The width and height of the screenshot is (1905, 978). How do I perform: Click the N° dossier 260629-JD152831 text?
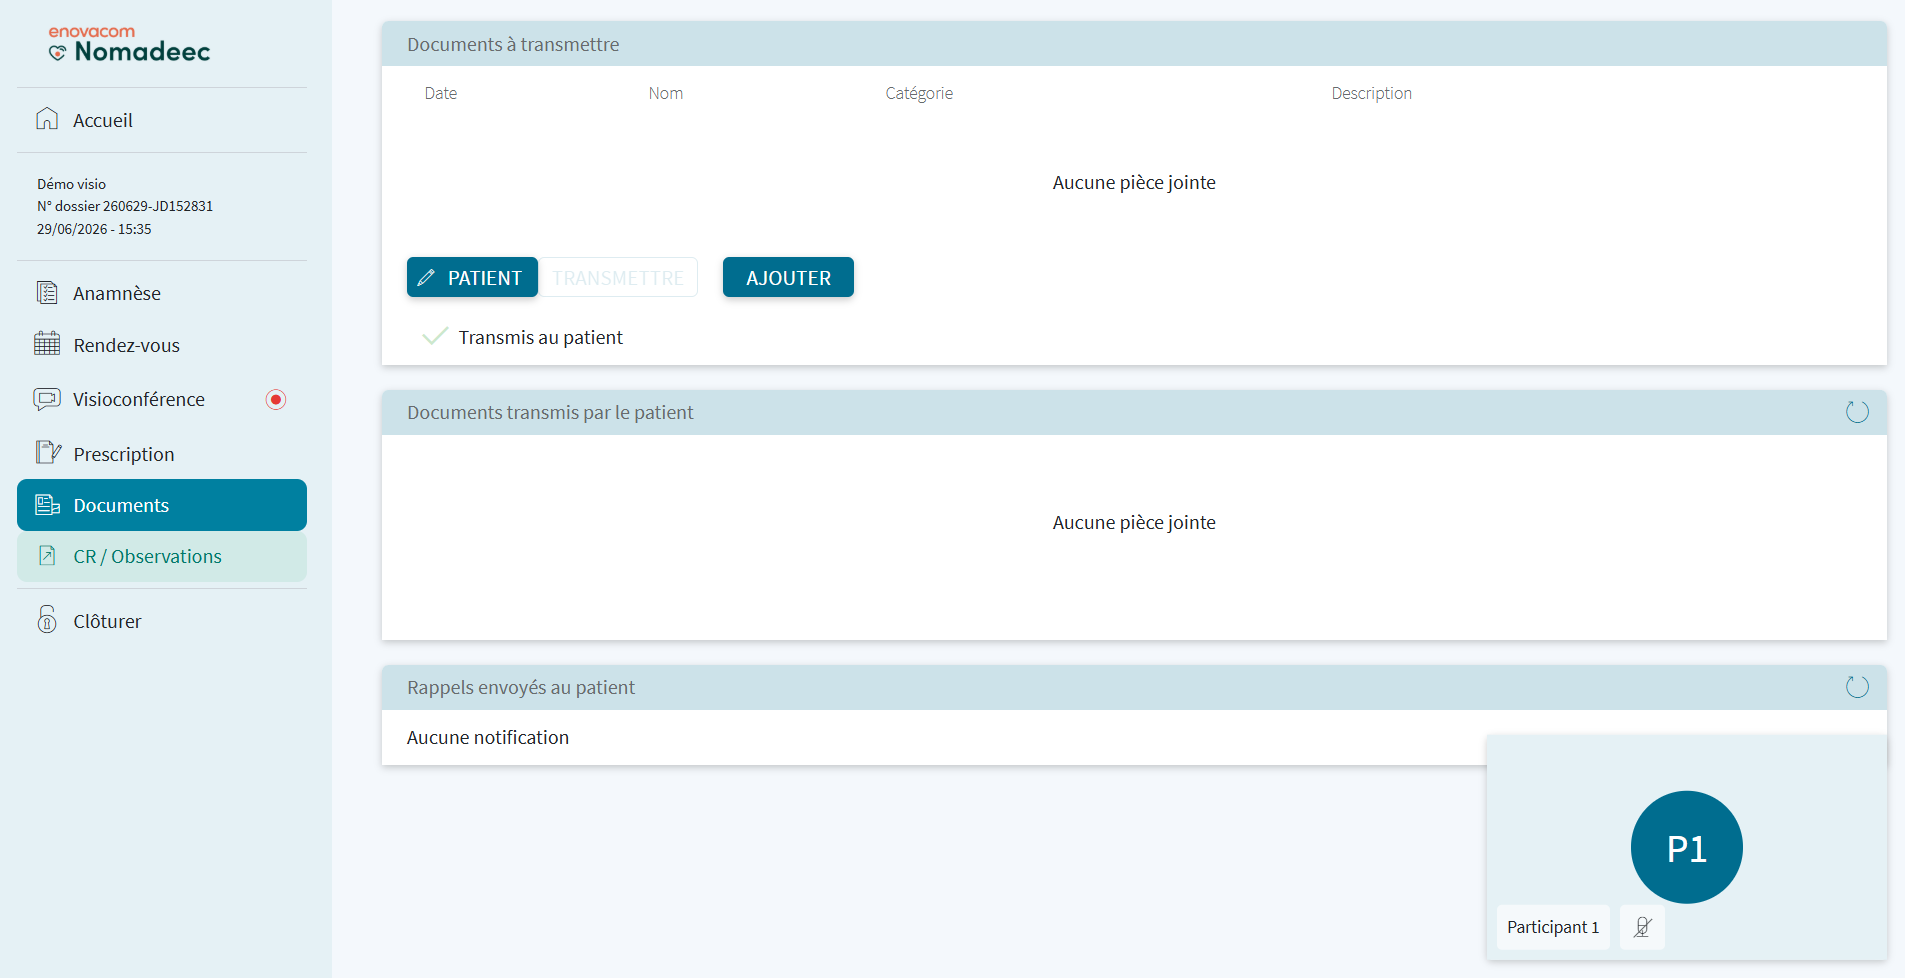click(125, 206)
